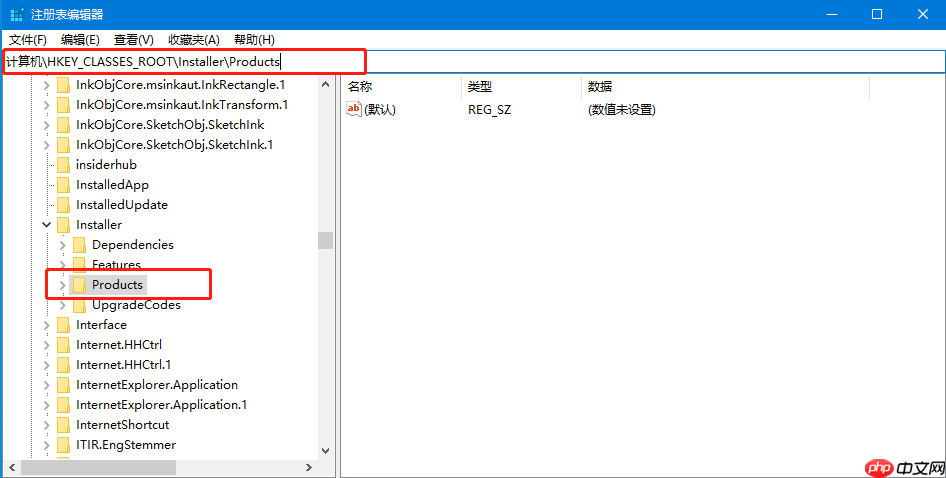Expand the Dependencies key arrow

(x=62, y=245)
